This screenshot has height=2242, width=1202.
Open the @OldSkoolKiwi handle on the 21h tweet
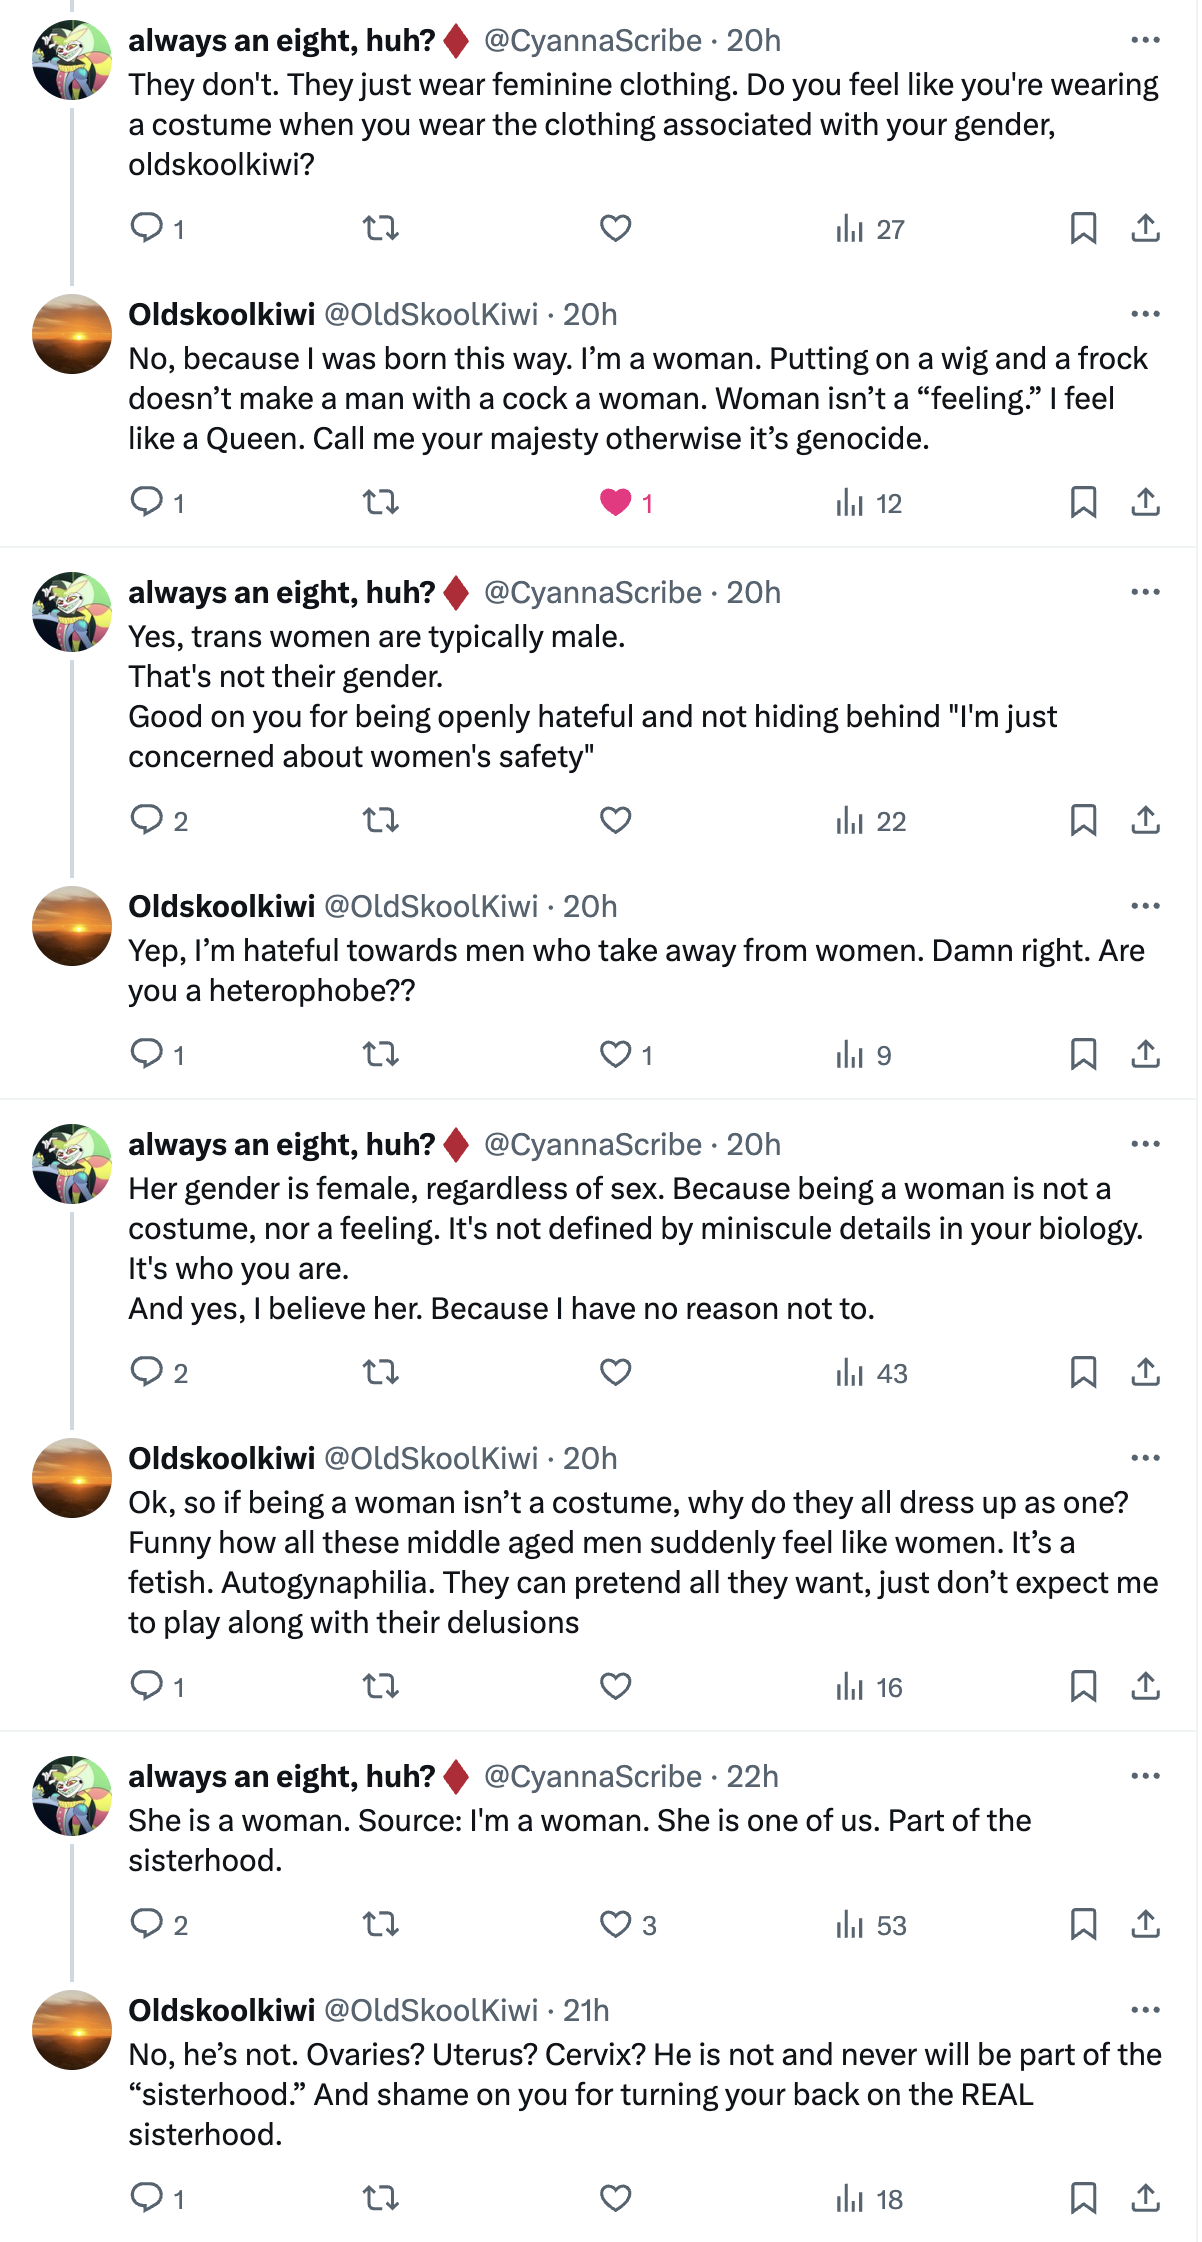(431, 2010)
